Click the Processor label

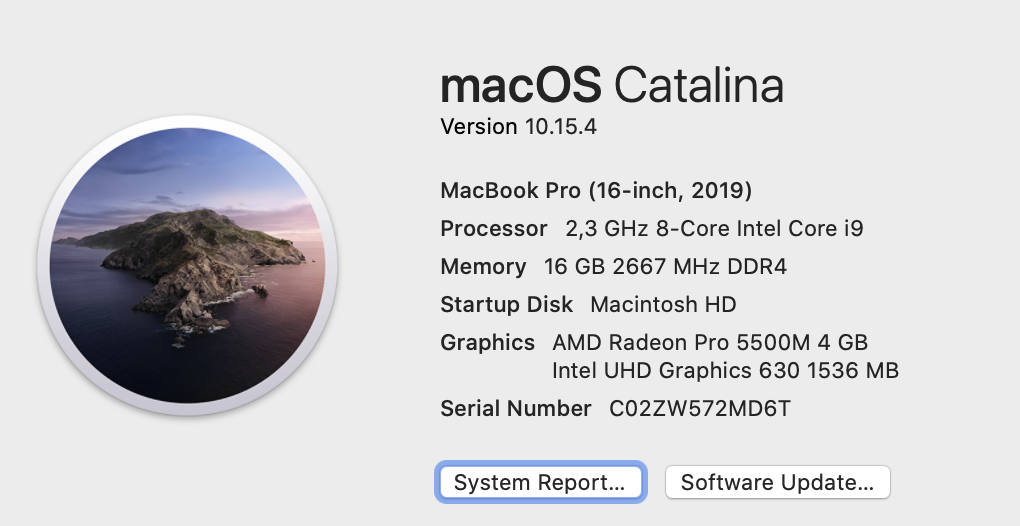tap(494, 228)
